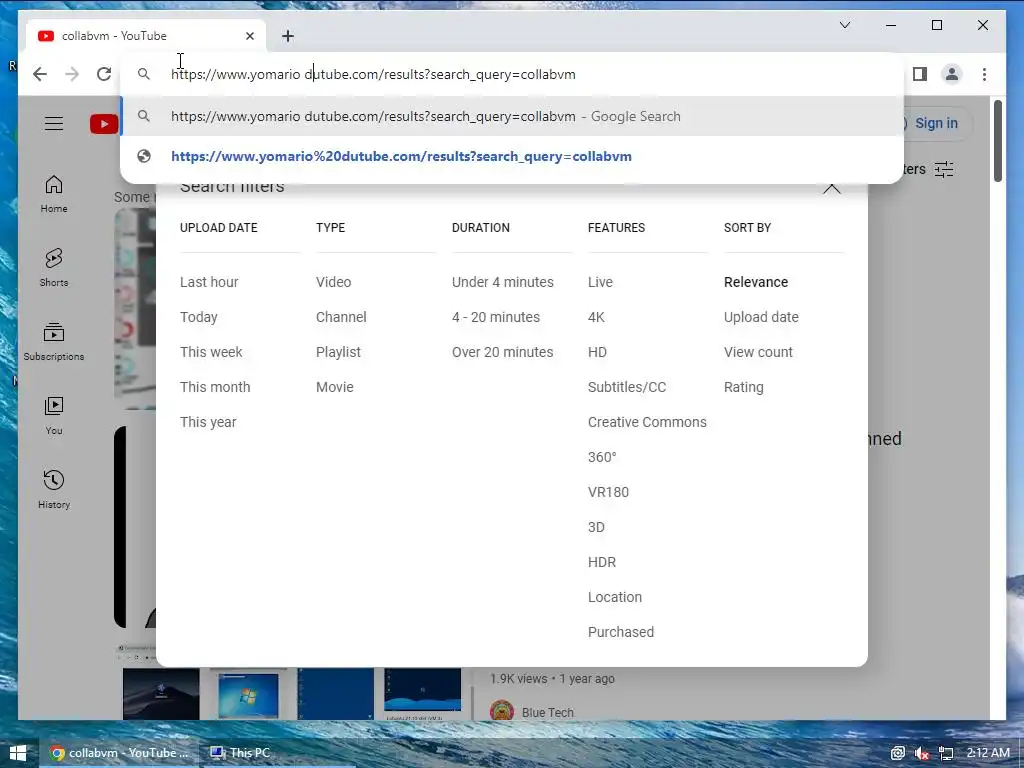Screen dimensions: 1024x768
Task: Open the Blue Tech channel avatar
Action: tap(502, 711)
